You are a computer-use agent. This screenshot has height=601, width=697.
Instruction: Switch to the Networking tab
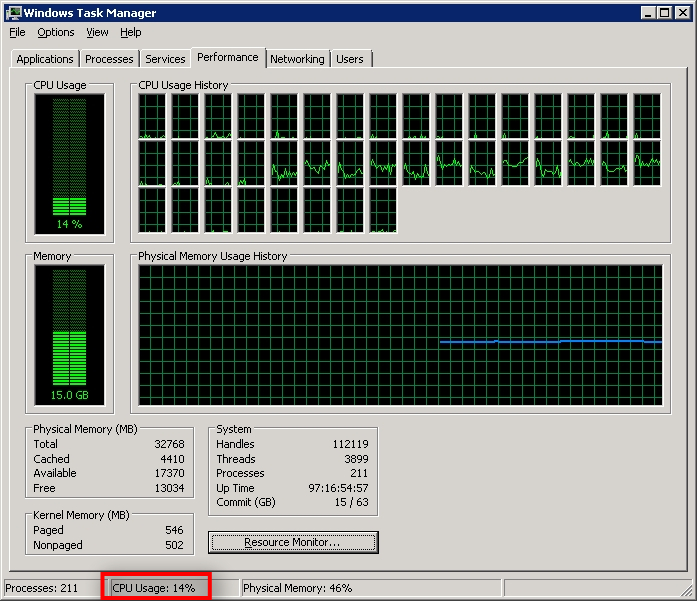[297, 59]
